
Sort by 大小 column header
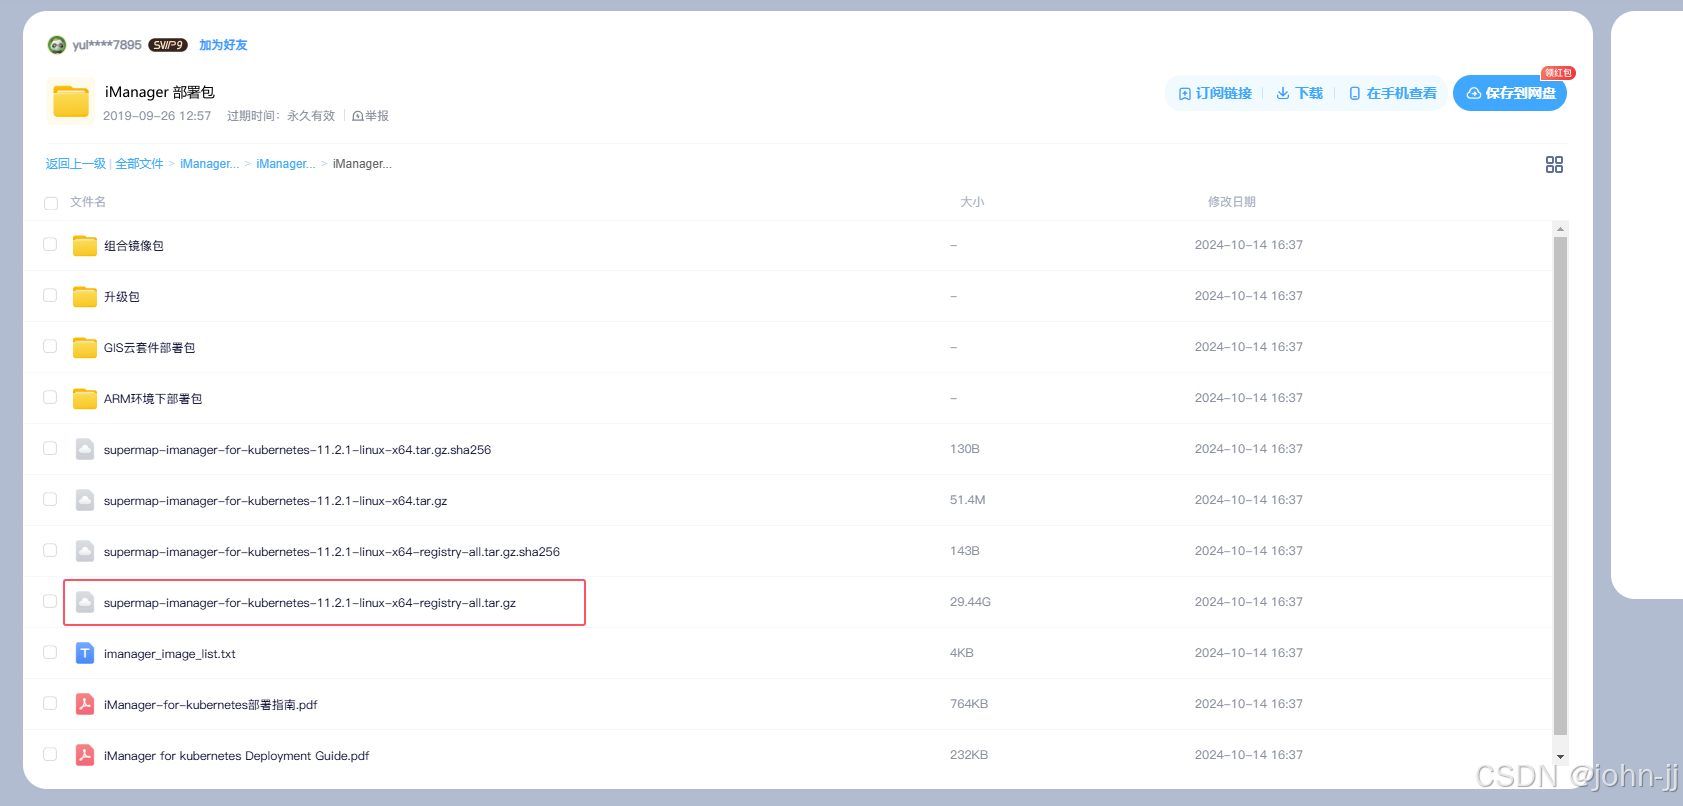972,202
